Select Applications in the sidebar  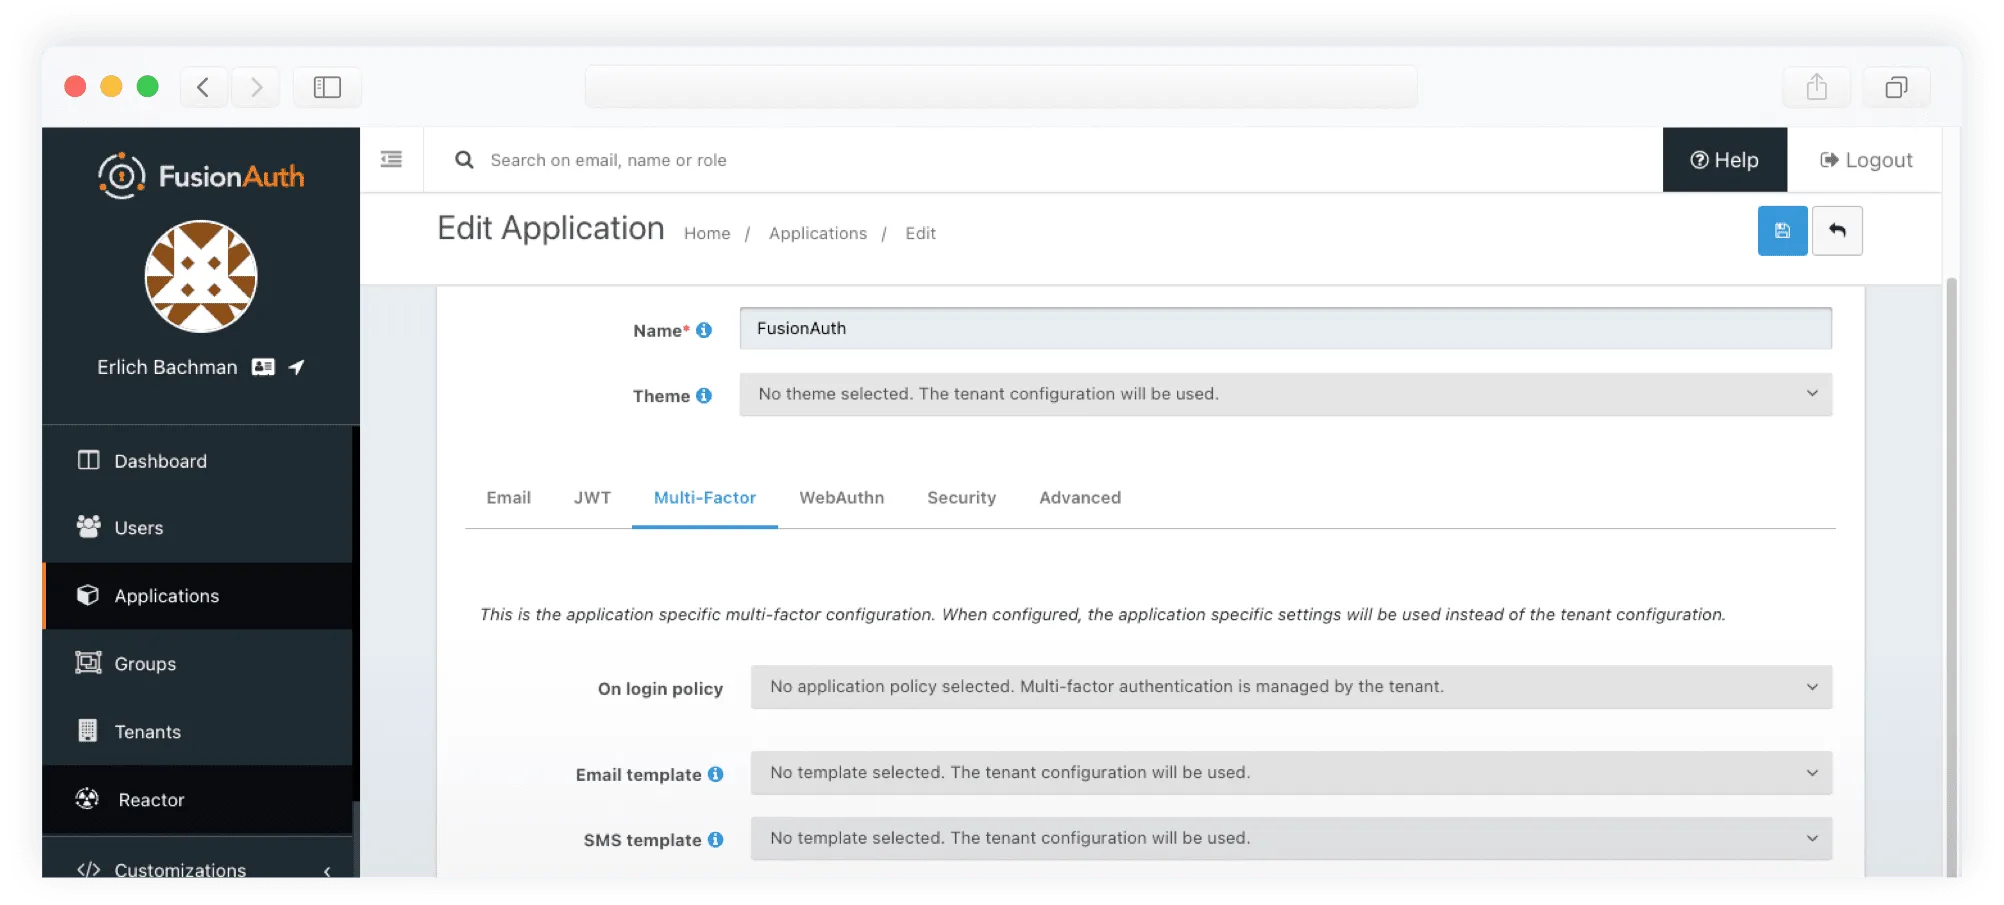pos(197,596)
